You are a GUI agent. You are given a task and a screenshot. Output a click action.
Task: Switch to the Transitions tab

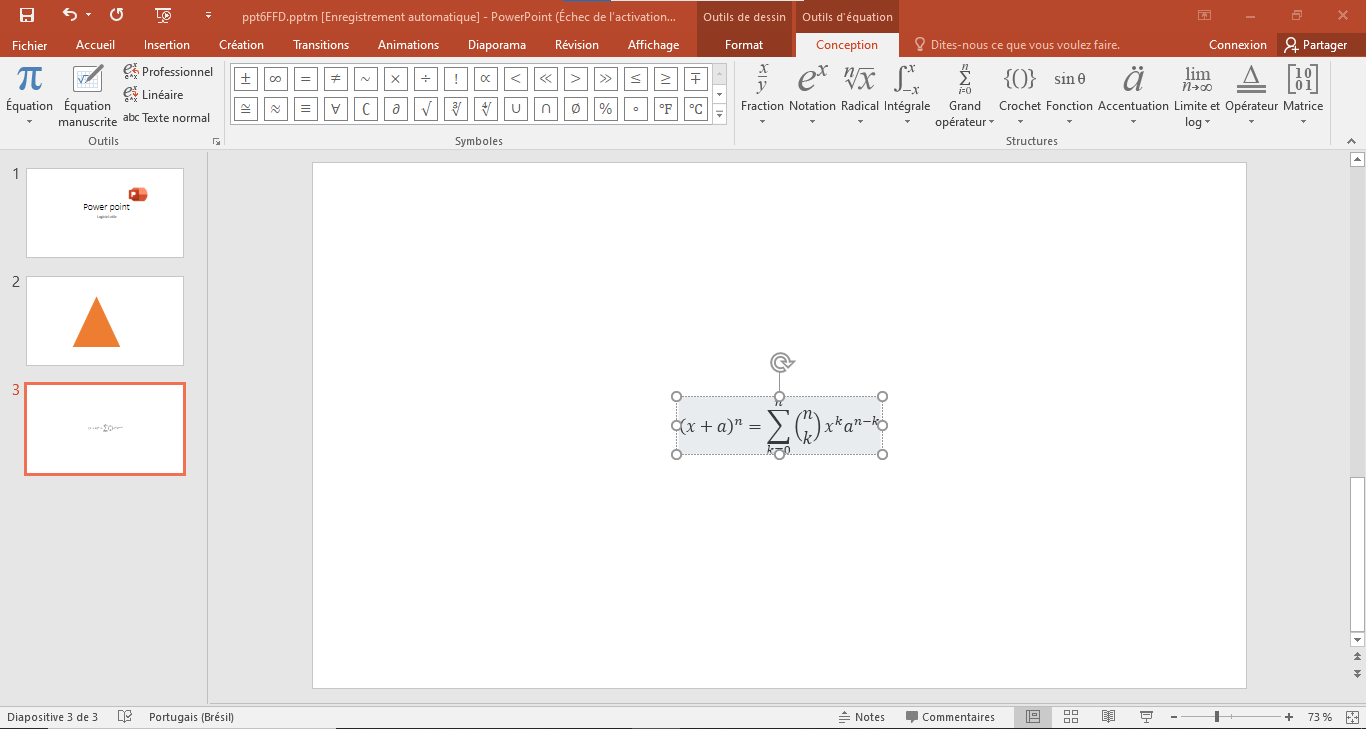(x=321, y=45)
